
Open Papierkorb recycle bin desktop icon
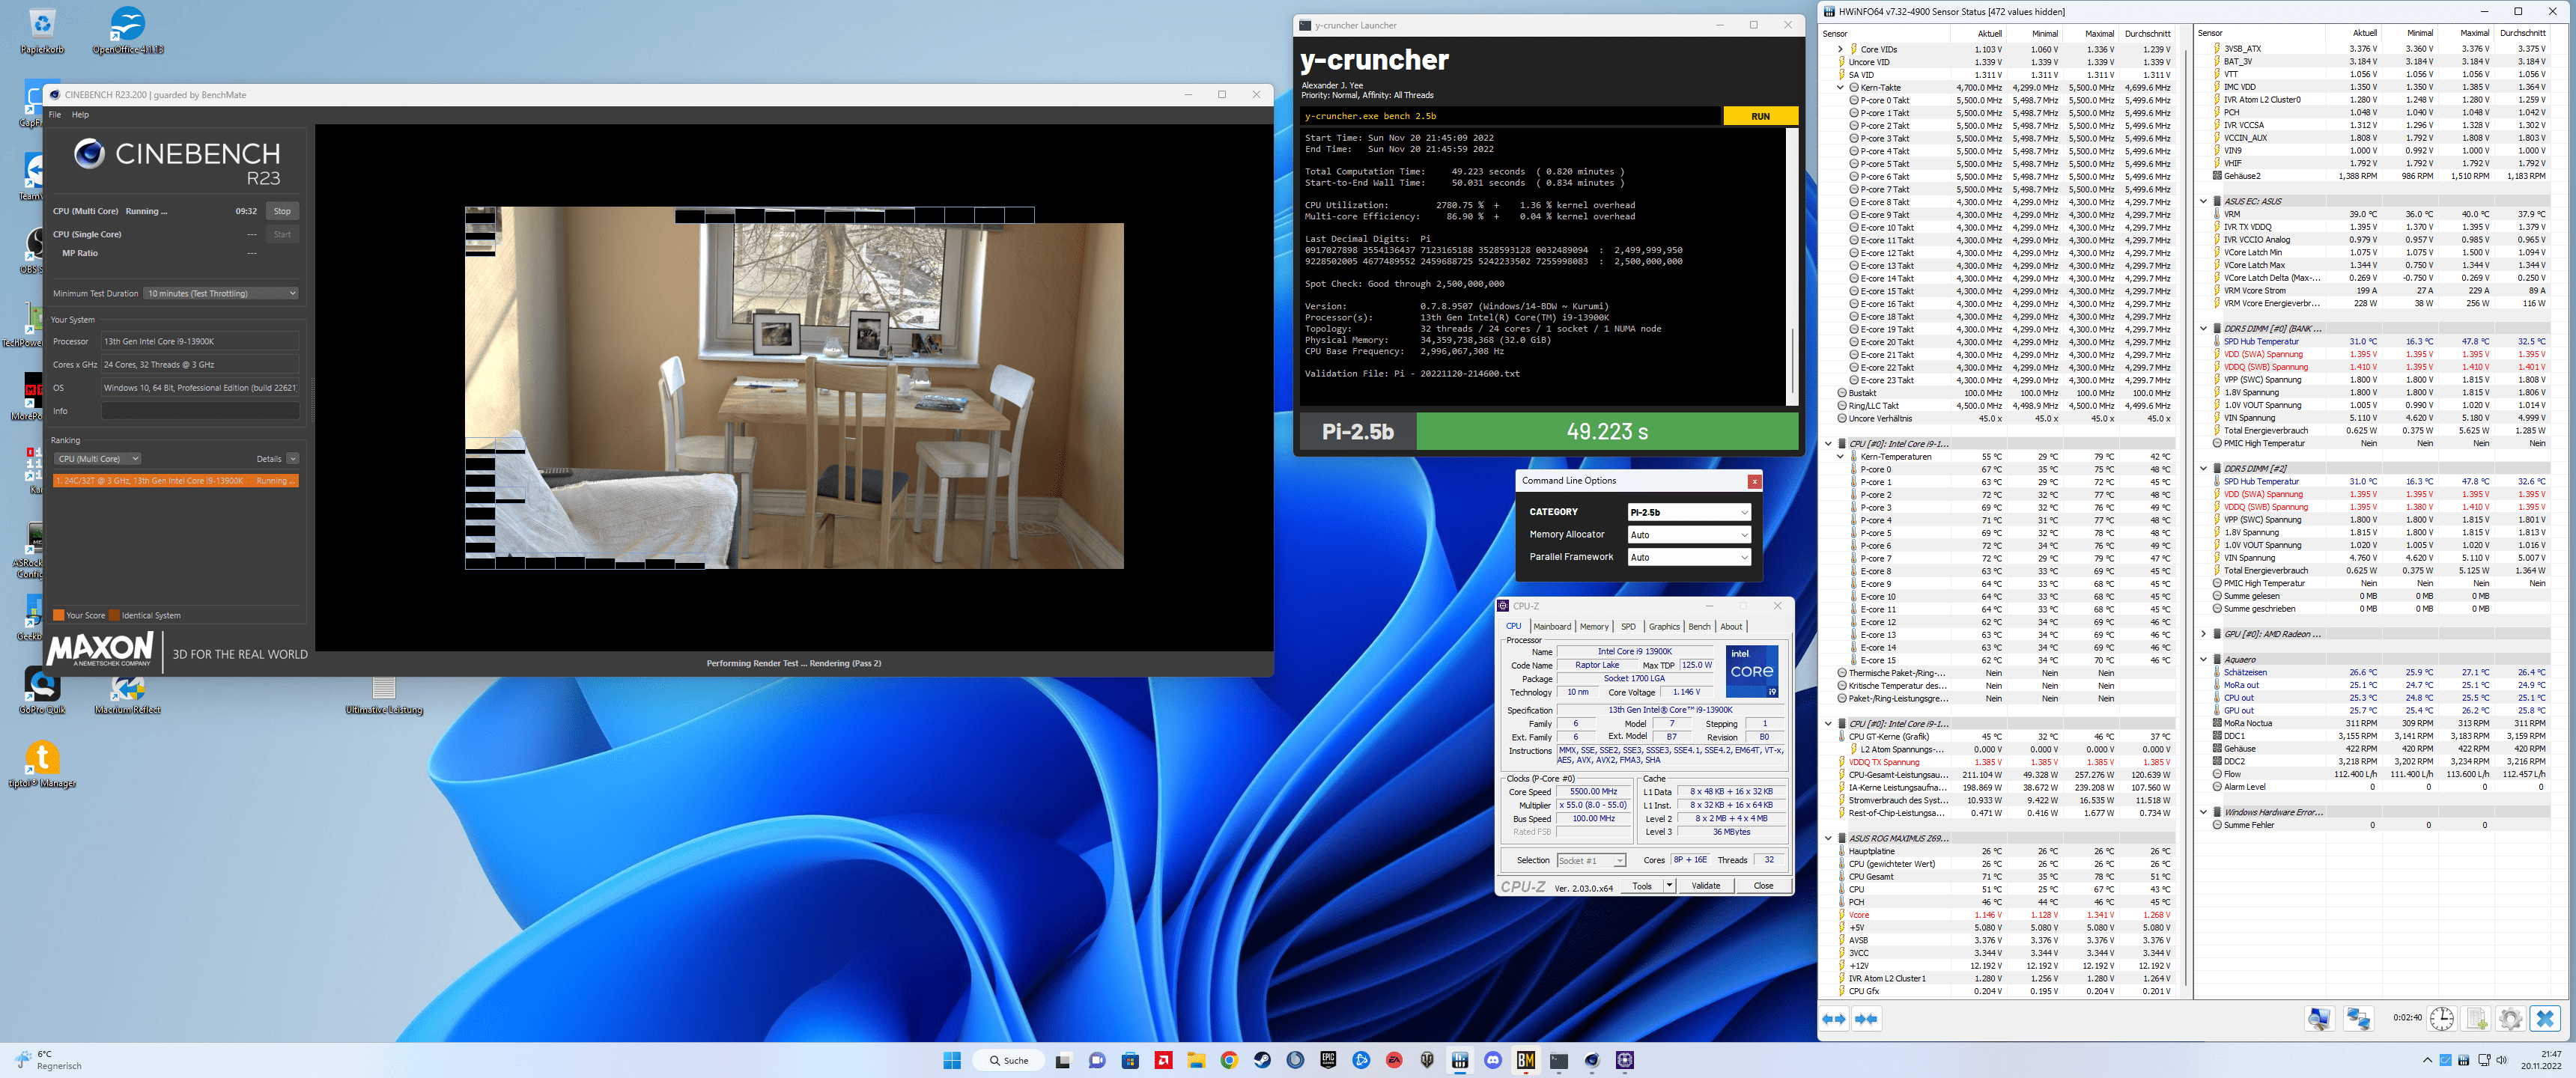[x=42, y=31]
